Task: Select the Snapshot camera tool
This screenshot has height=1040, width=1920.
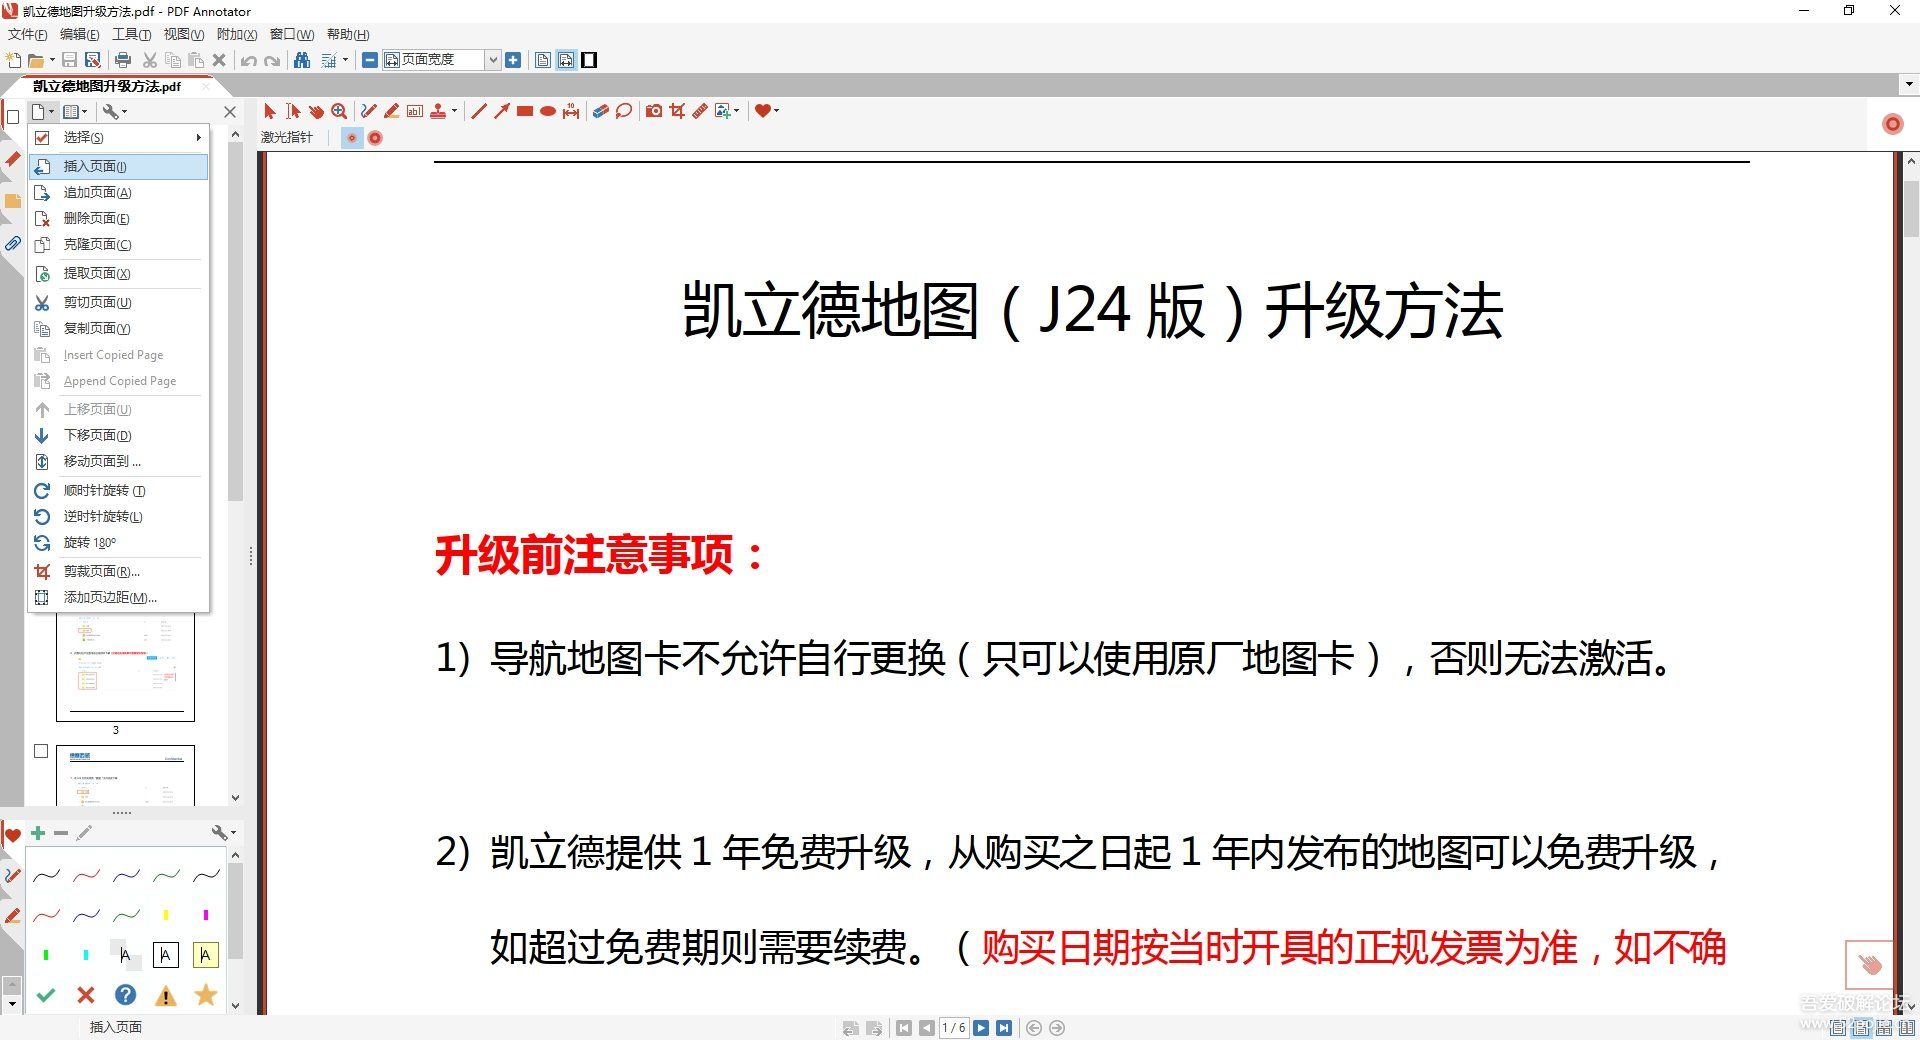Action: tap(655, 111)
